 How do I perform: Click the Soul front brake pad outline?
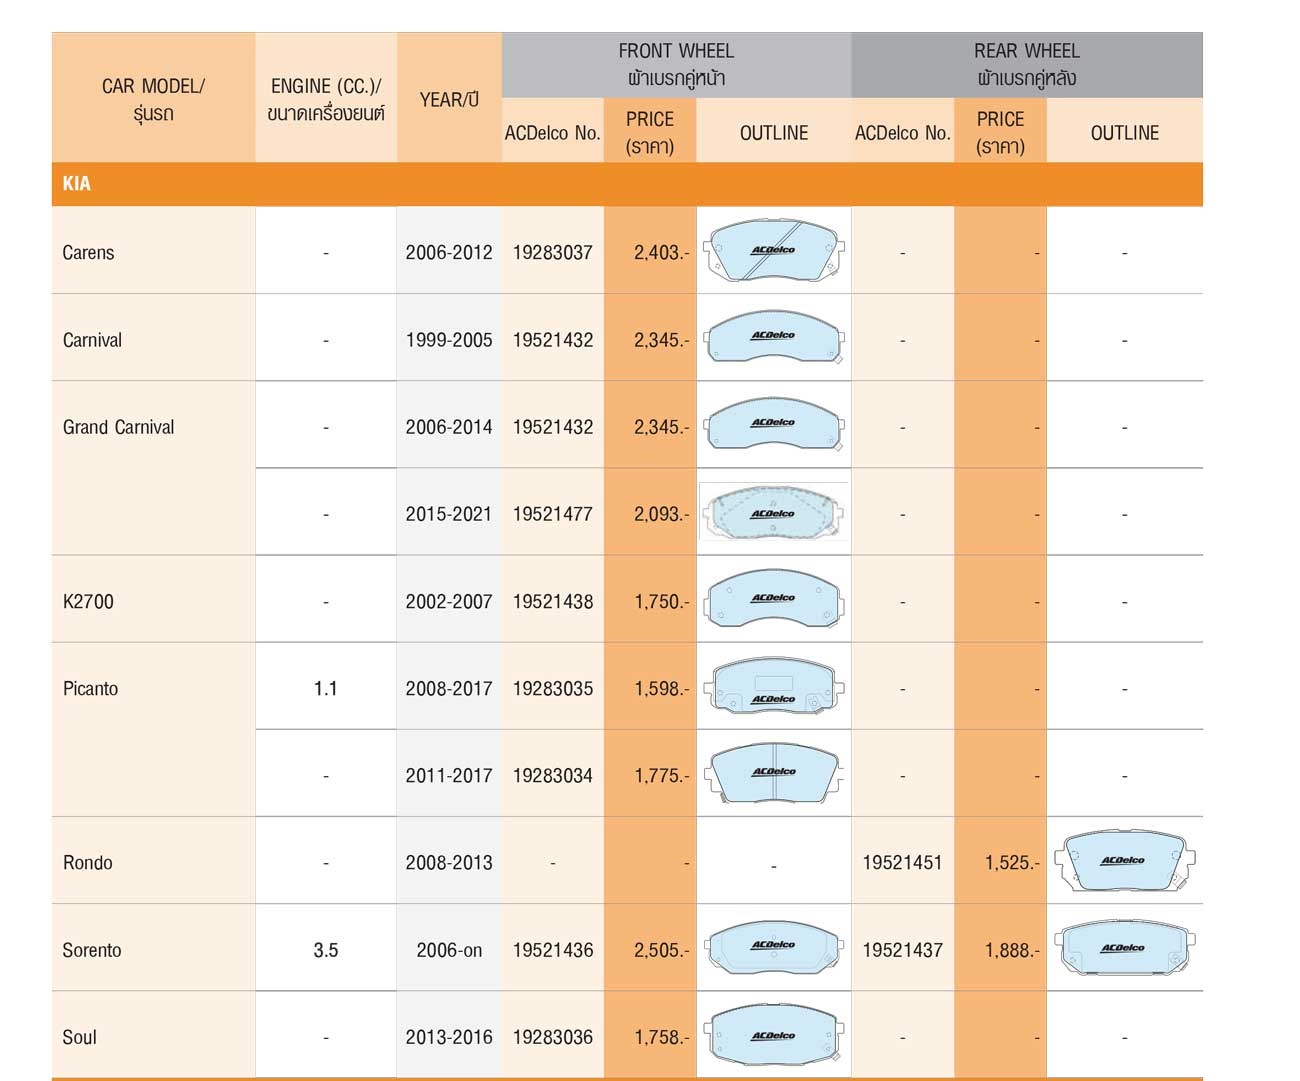point(774,1035)
